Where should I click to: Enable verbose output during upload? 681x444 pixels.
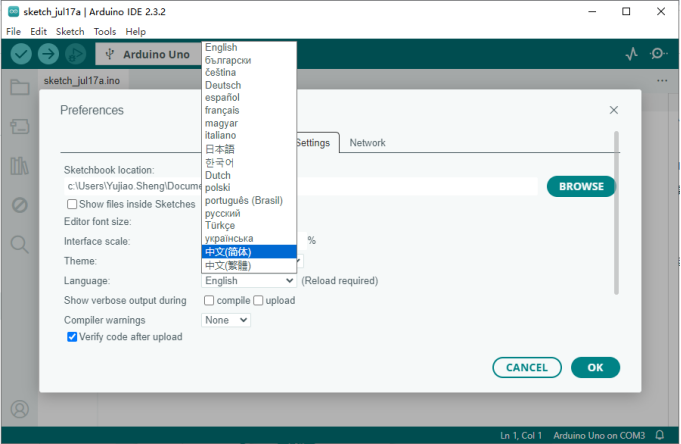pyautogui.click(x=258, y=300)
